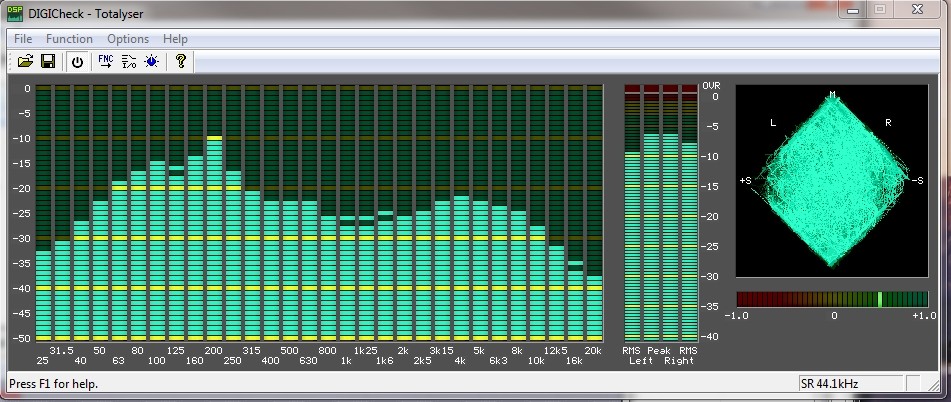The height and width of the screenshot is (402, 951).
Task: Click the yellow question mark help icon
Action: coord(181,62)
